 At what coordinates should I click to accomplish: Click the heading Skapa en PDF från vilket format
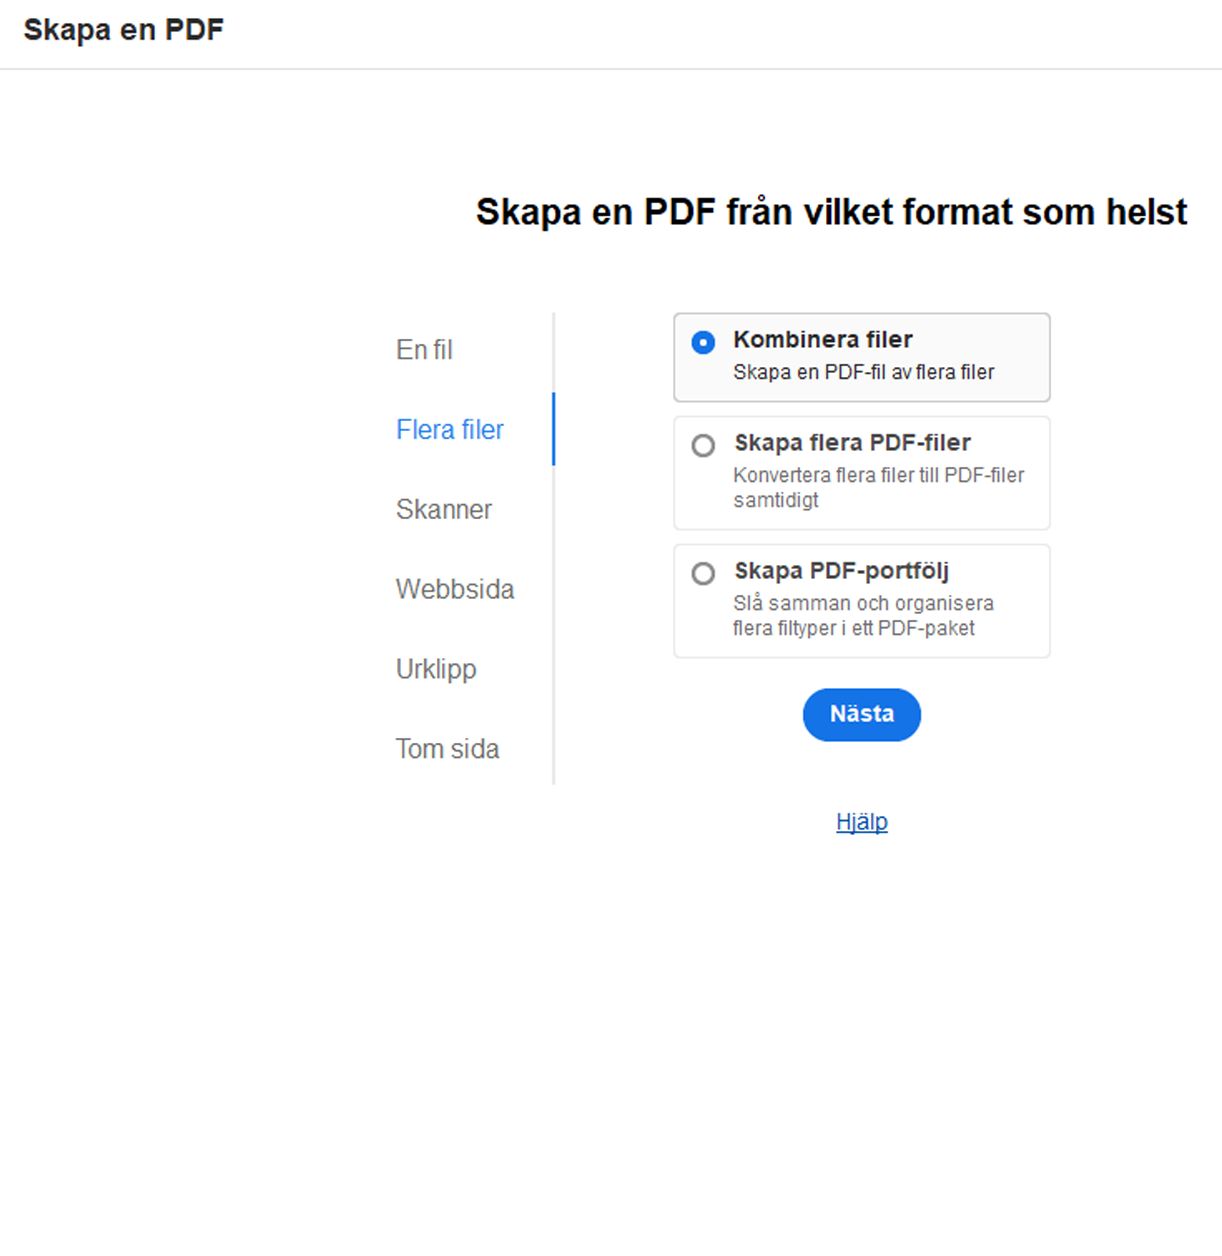pyautogui.click(x=830, y=212)
